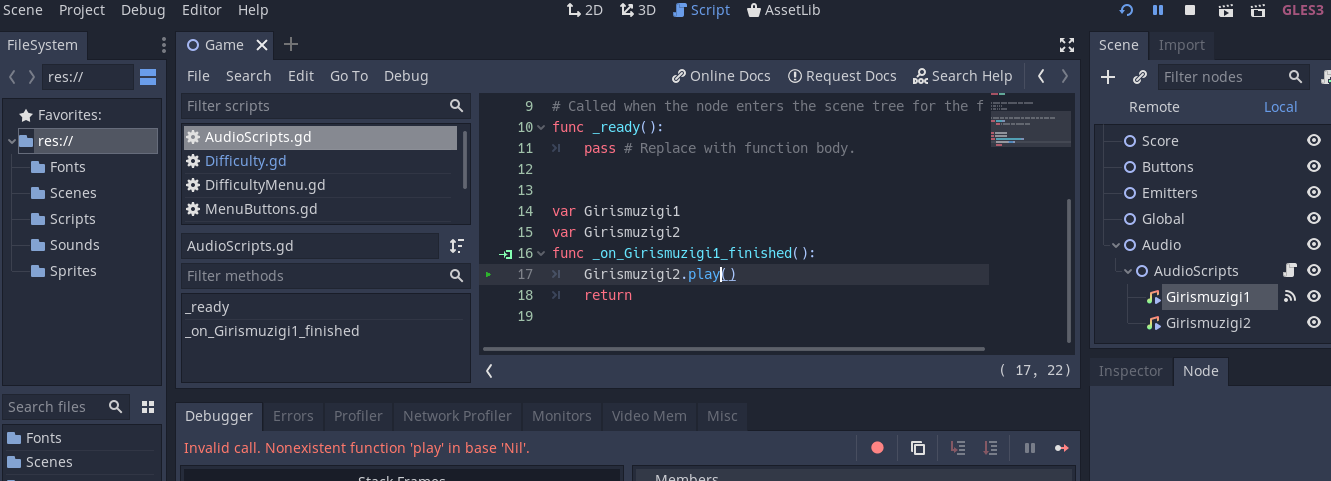Click the copy error icon in Debugger
The height and width of the screenshot is (481, 1331).
tap(918, 448)
